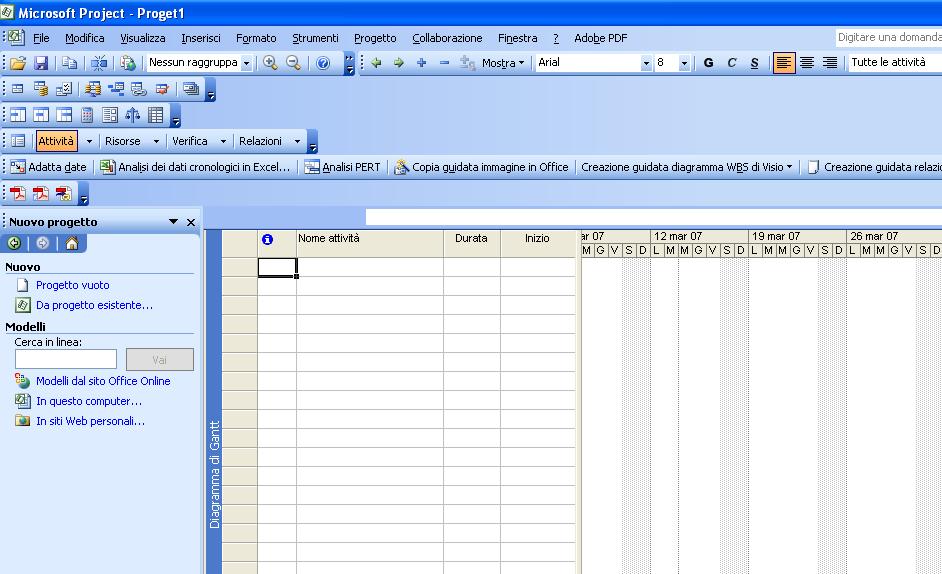The width and height of the screenshot is (942, 574).
Task: Open the Arial font name dropdown
Action: point(646,63)
